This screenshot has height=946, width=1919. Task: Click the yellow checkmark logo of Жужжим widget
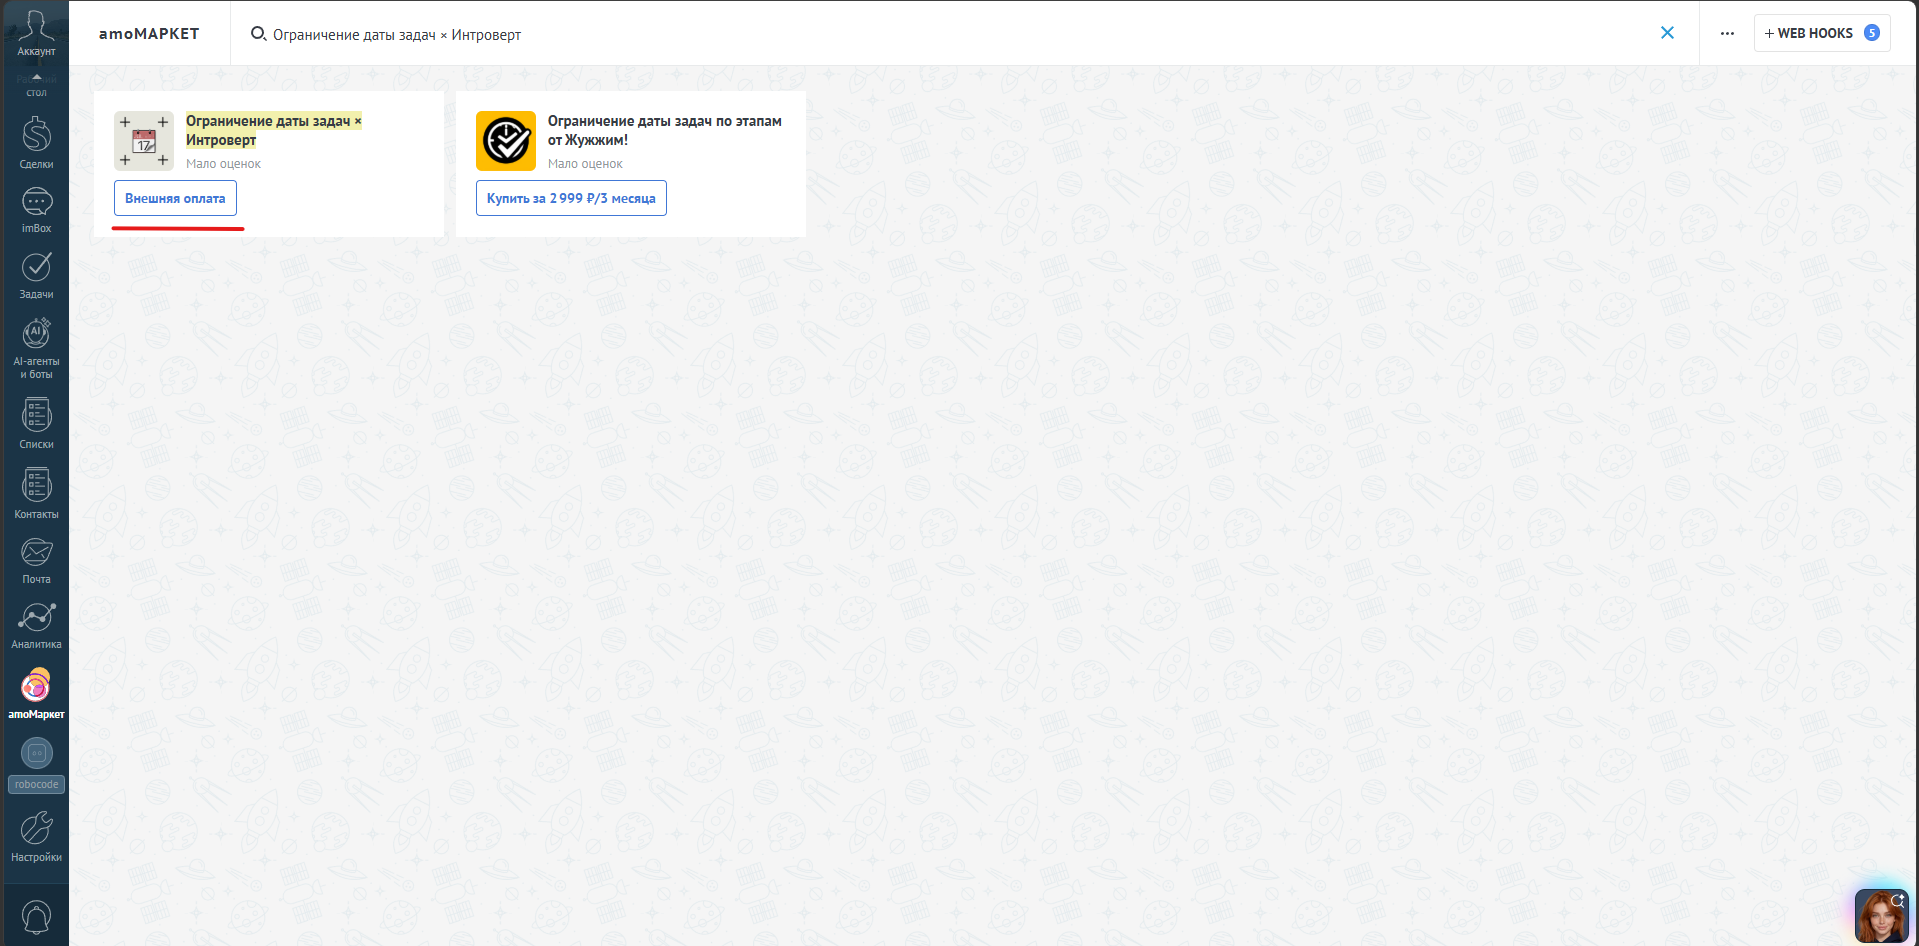[x=506, y=141]
